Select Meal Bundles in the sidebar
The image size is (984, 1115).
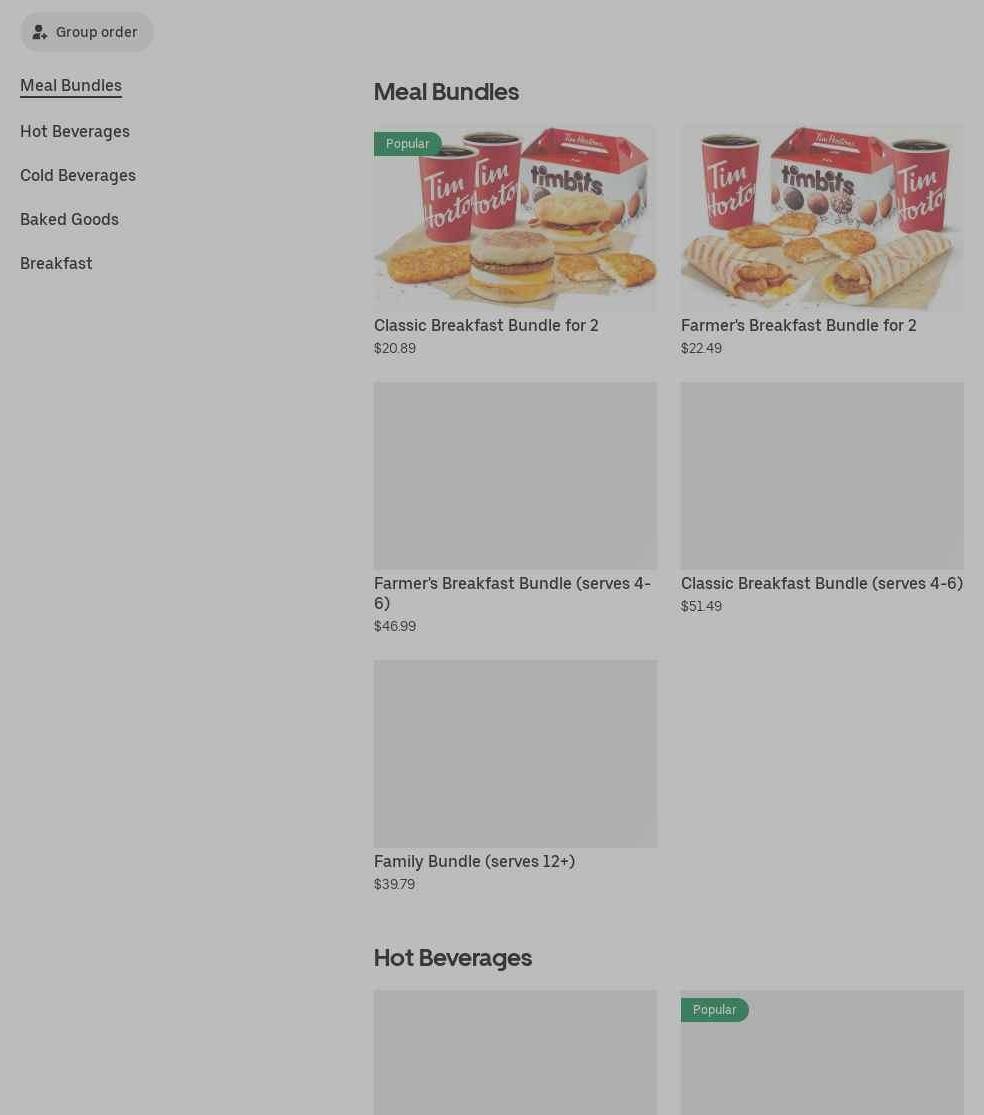point(71,85)
